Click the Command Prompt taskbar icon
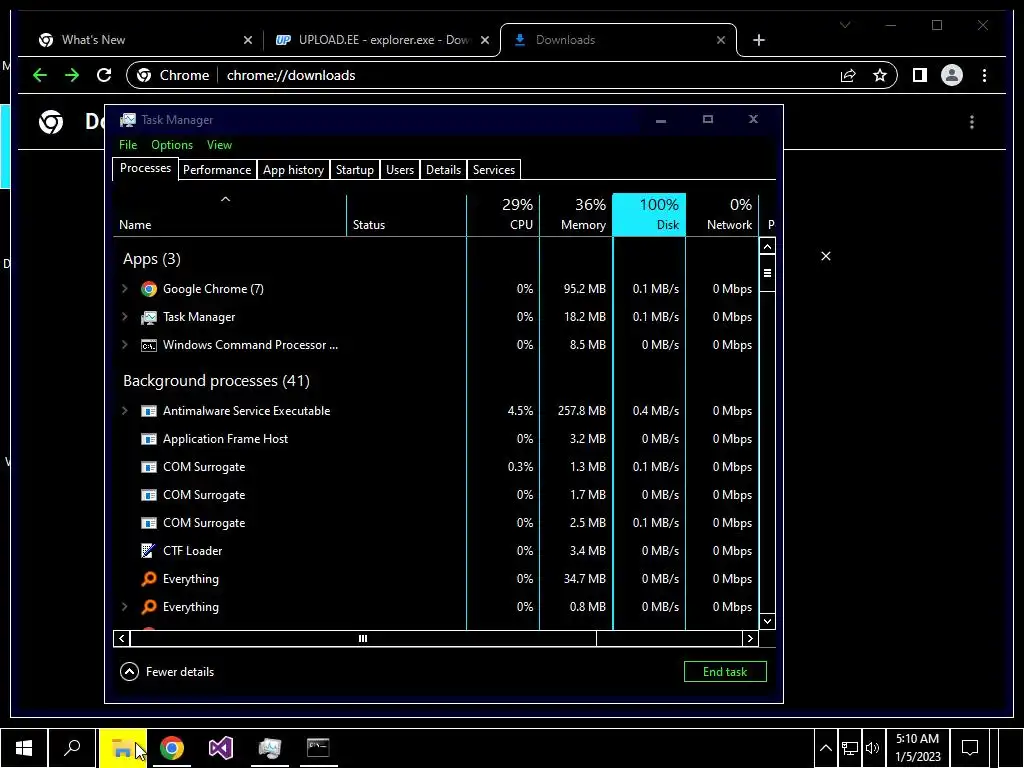This screenshot has width=1024, height=768. click(318, 748)
